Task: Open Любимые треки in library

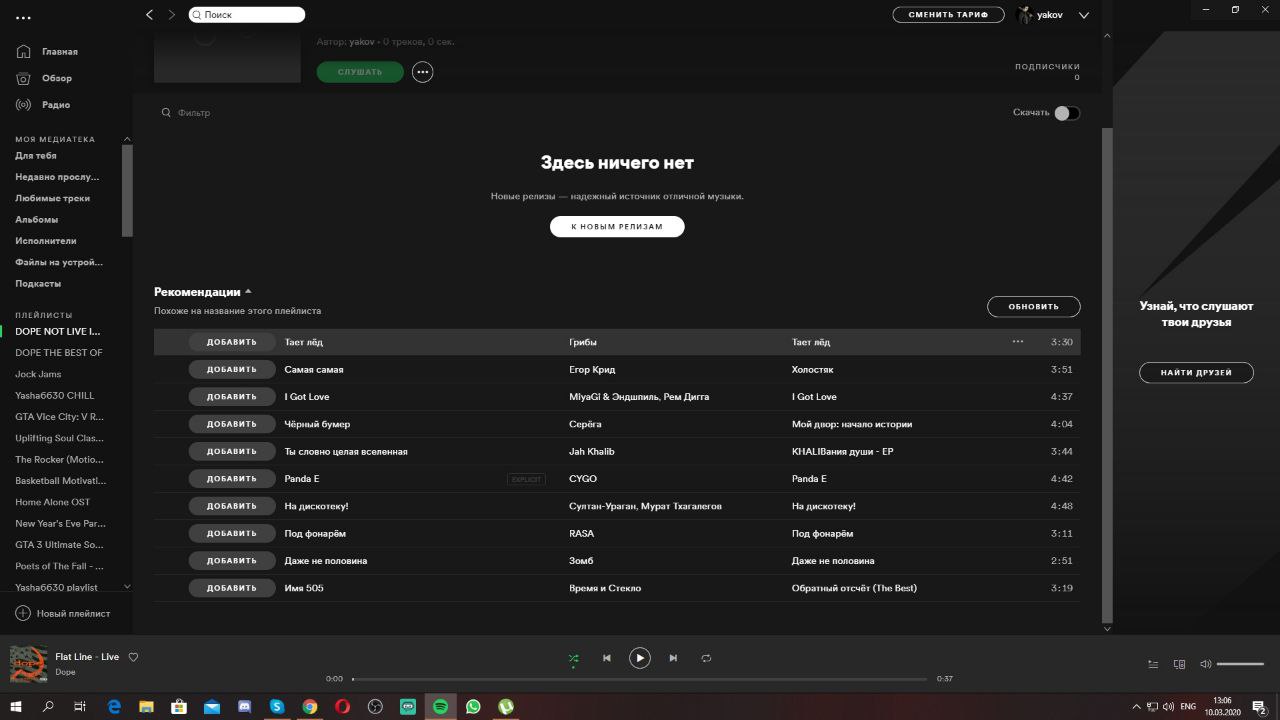Action: pyautogui.click(x=52, y=198)
